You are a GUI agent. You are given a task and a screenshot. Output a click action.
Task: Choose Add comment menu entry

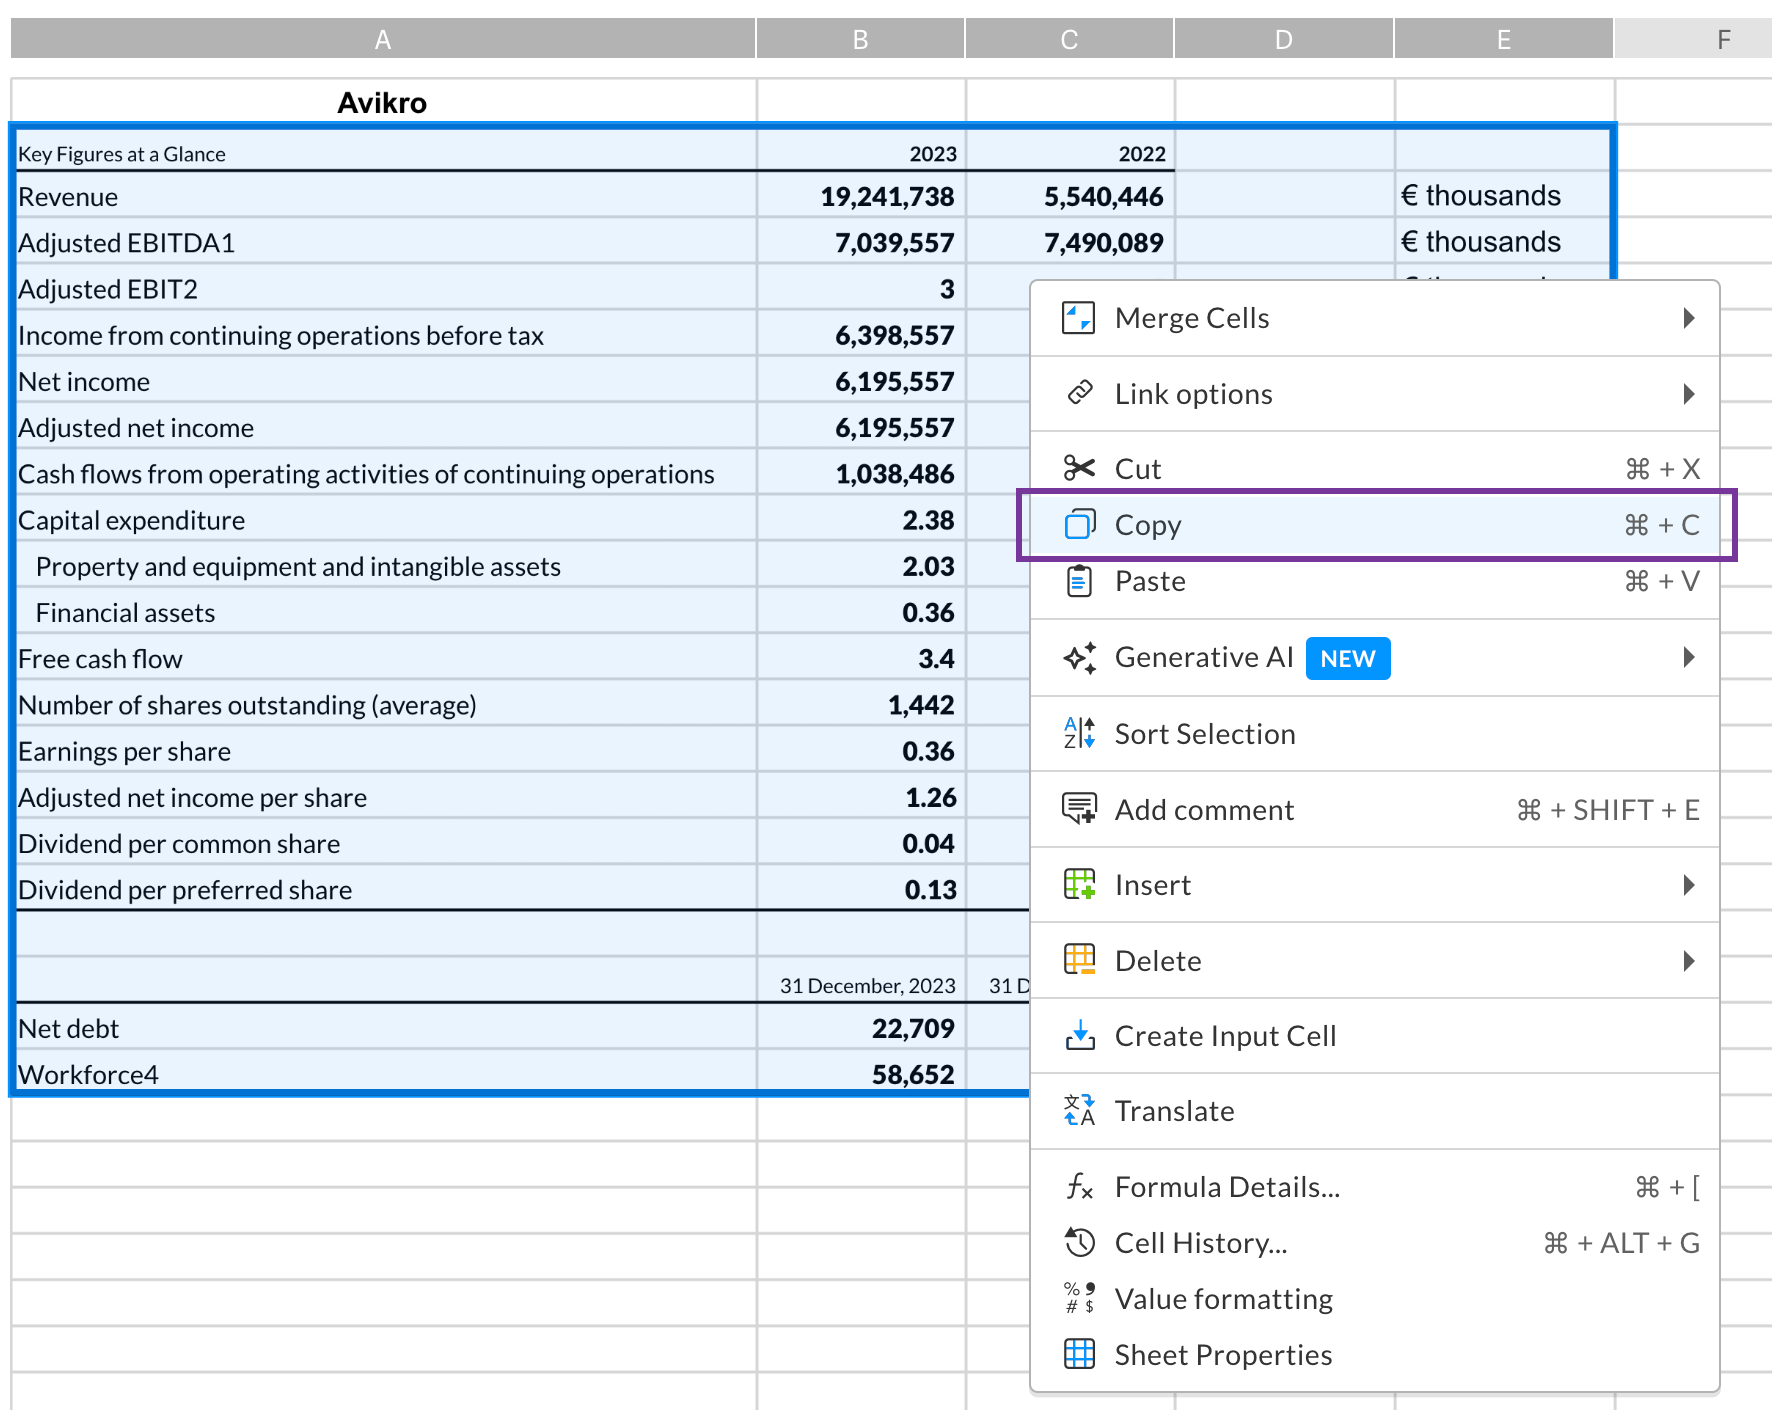click(1375, 809)
